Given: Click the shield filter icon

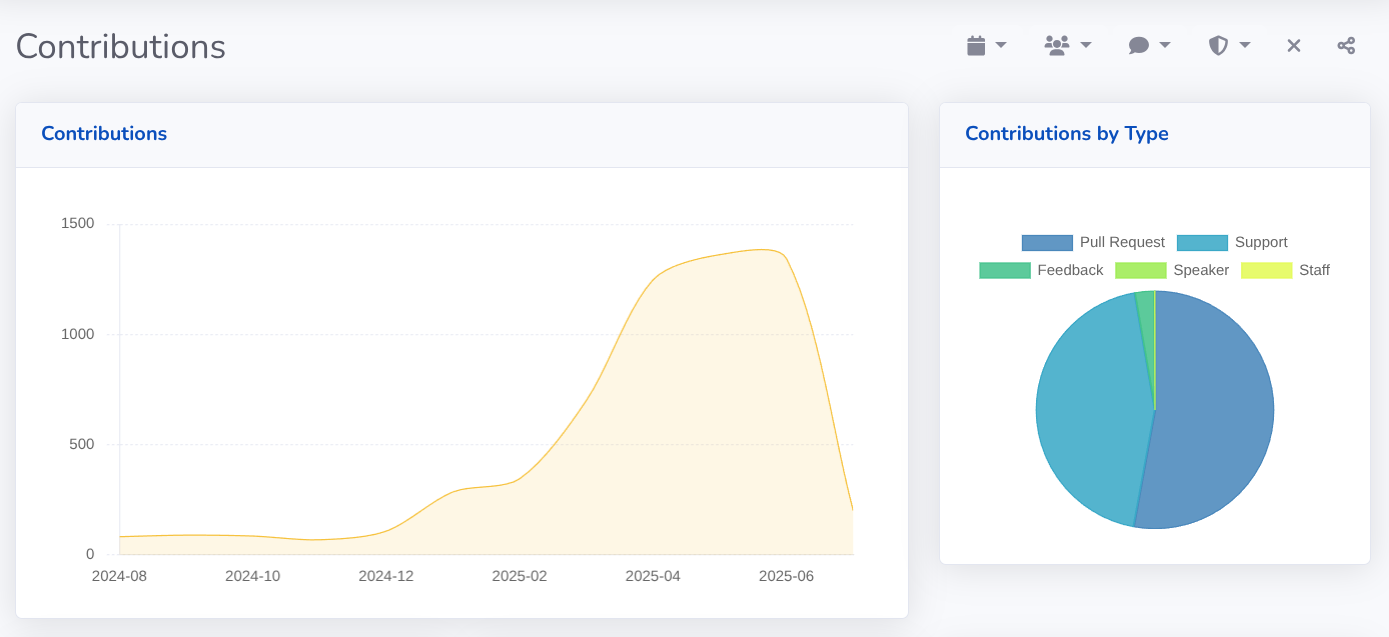Looking at the screenshot, I should coord(1218,46).
